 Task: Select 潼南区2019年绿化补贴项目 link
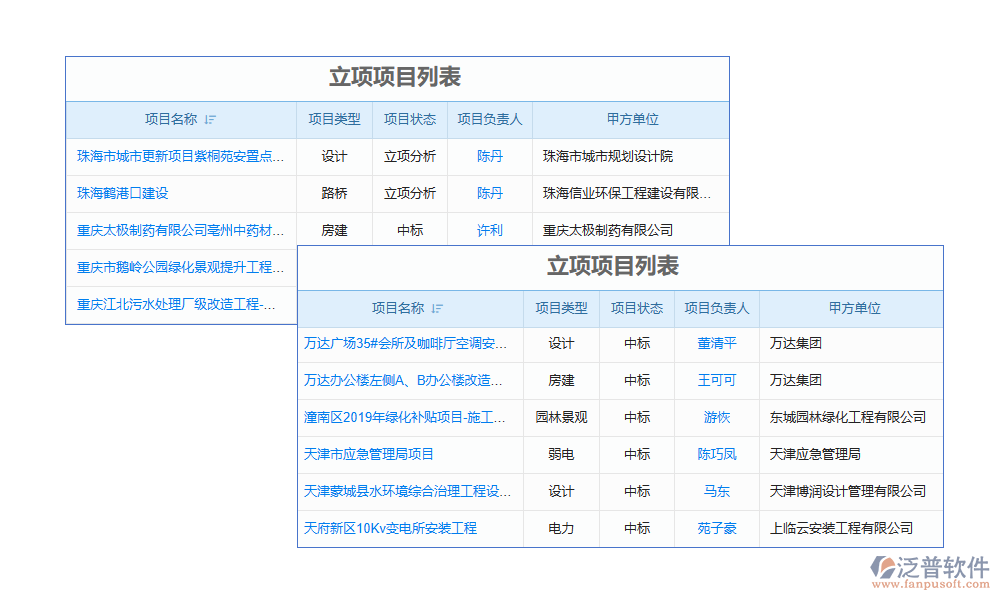[405, 417]
